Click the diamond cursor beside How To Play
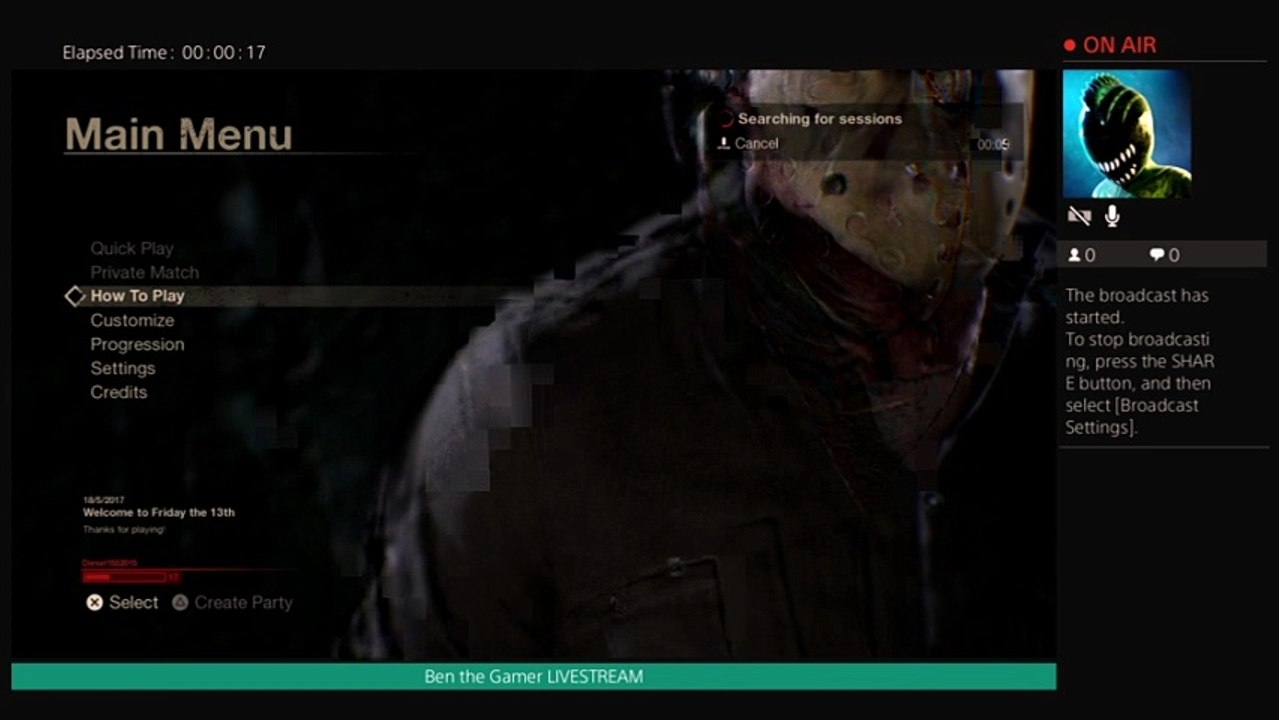 pos(75,296)
